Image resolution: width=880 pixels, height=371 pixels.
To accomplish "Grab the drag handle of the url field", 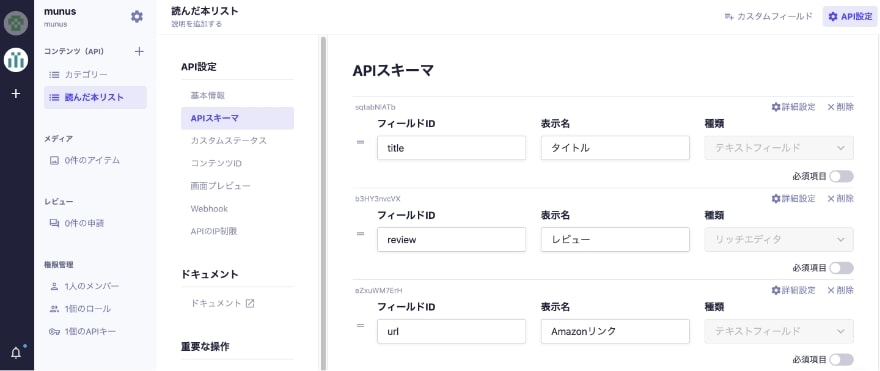I will point(360,326).
